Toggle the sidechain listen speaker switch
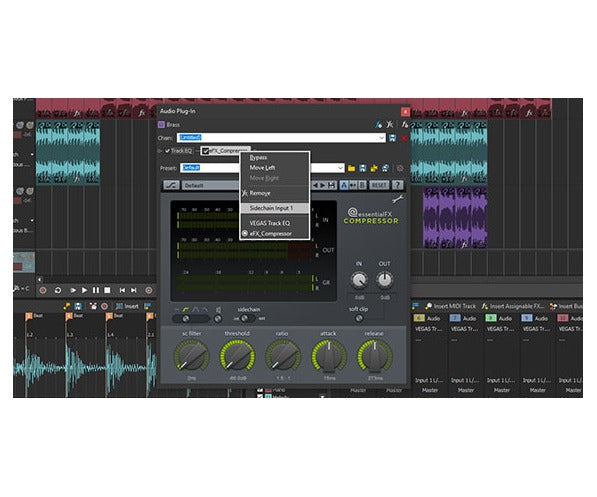Viewport: 597px width, 497px height. point(218,318)
